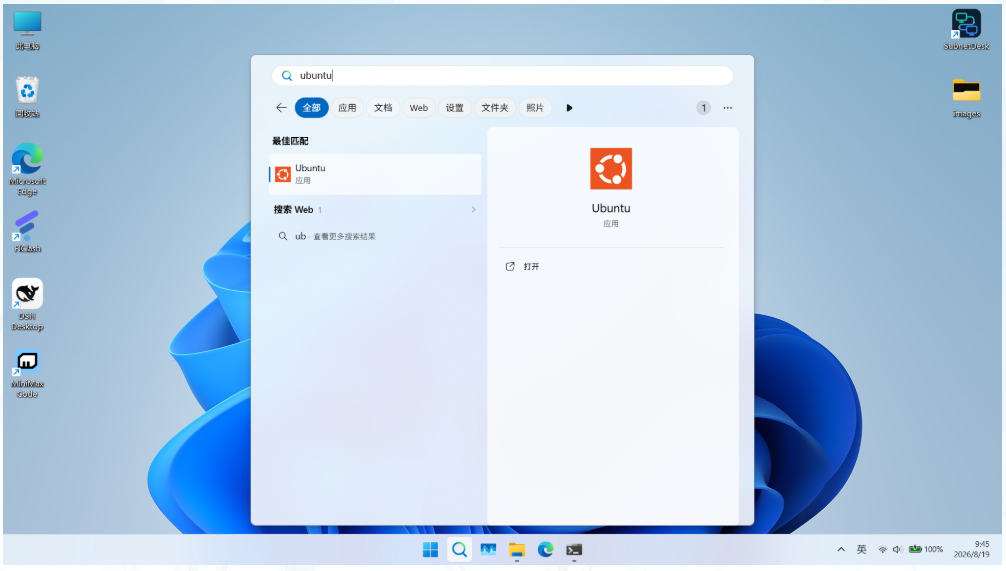Image resolution: width=1006 pixels, height=571 pixels.
Task: Switch to the Web filter tab
Action: pos(418,108)
